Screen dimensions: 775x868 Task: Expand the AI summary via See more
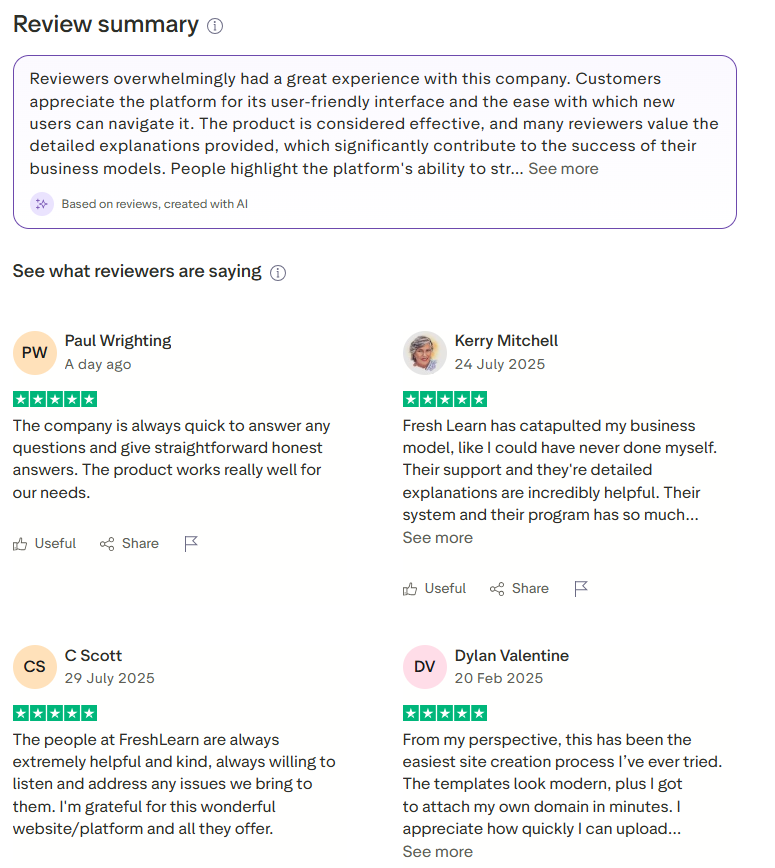(x=563, y=168)
